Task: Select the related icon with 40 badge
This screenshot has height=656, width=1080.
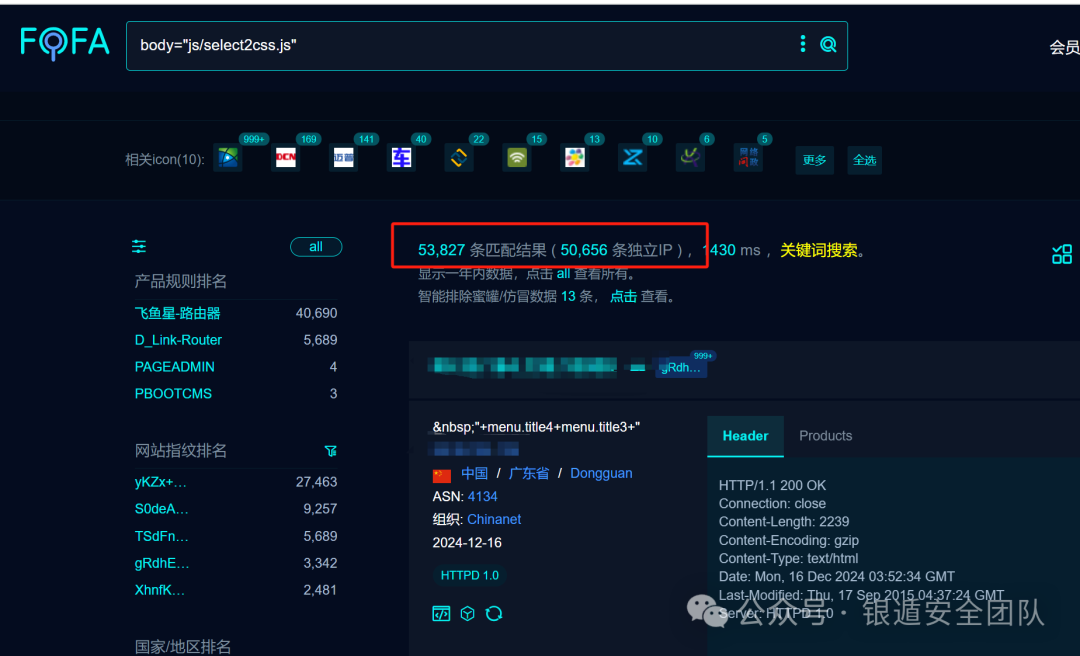Action: coord(401,158)
